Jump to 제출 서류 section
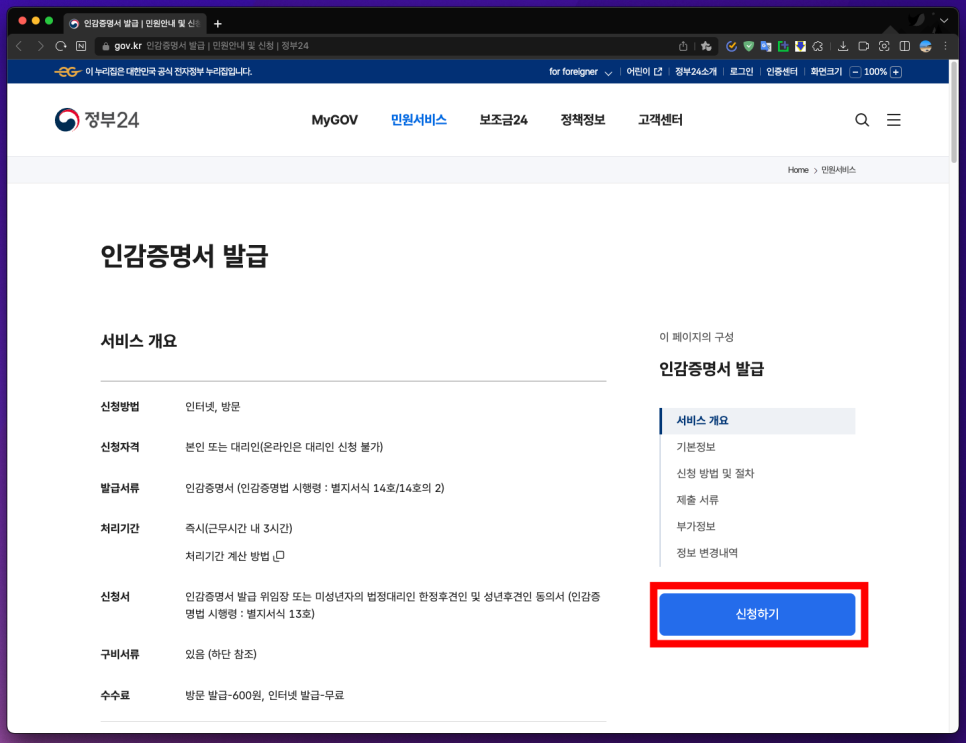Screen dimensions: 966x743 (697, 500)
